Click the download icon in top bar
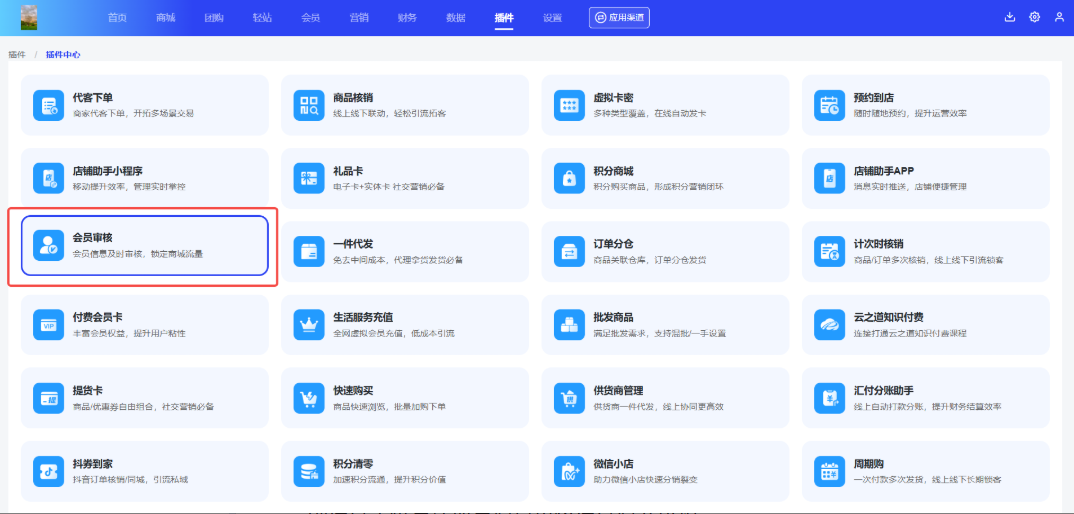Image resolution: width=1074 pixels, height=514 pixels. 1009,17
